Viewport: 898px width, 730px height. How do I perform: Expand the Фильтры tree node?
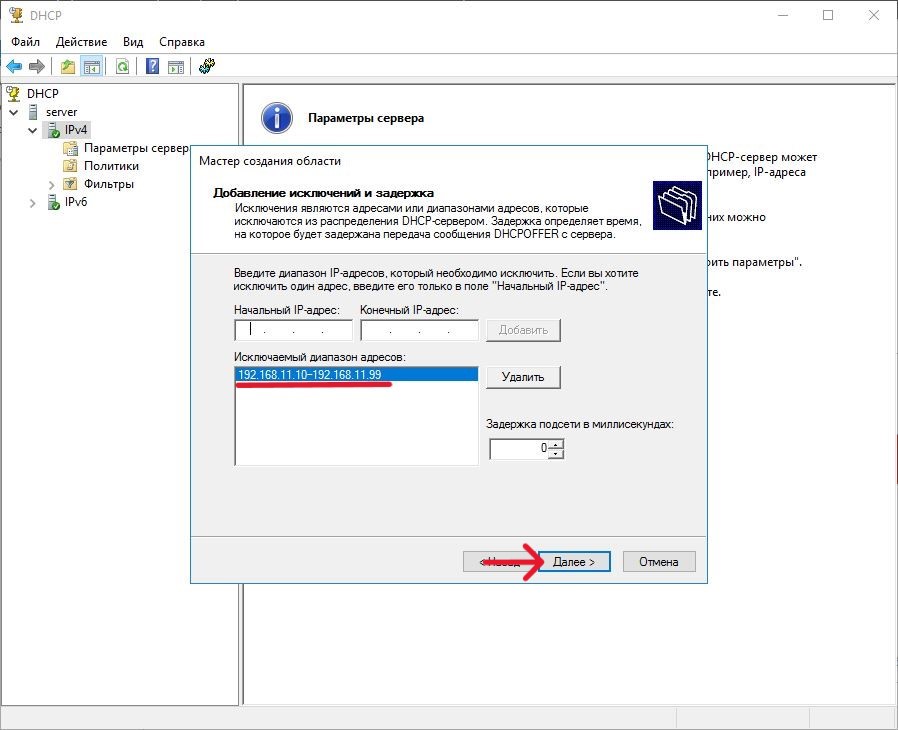click(52, 184)
